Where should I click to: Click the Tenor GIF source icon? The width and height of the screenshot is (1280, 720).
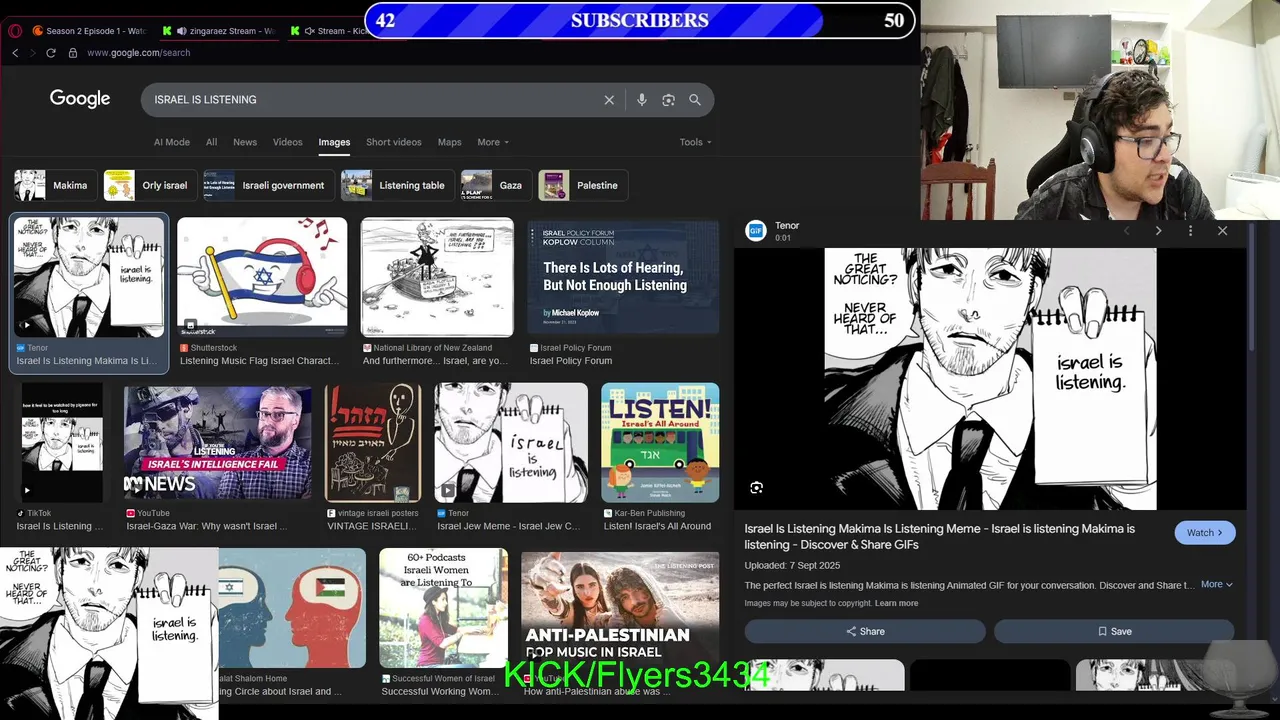(756, 231)
